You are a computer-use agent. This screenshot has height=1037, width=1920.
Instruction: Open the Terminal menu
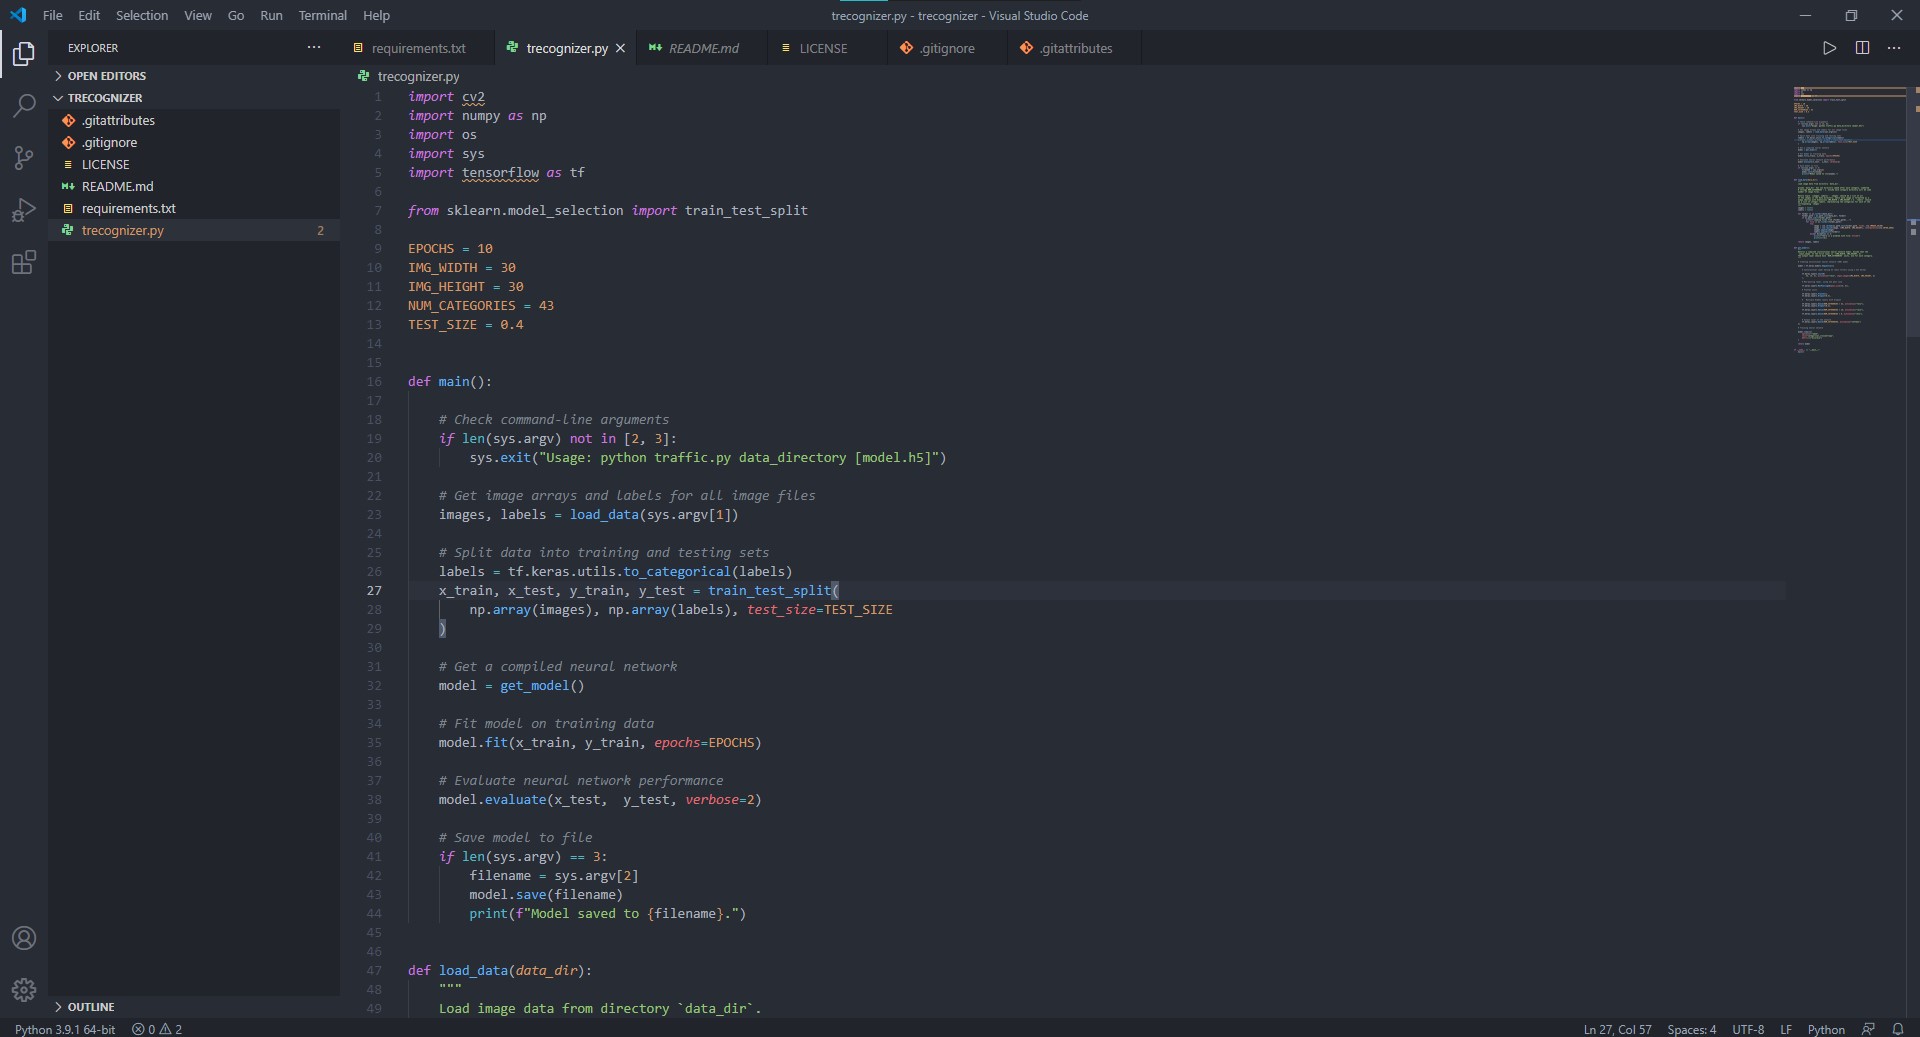pyautogui.click(x=322, y=15)
